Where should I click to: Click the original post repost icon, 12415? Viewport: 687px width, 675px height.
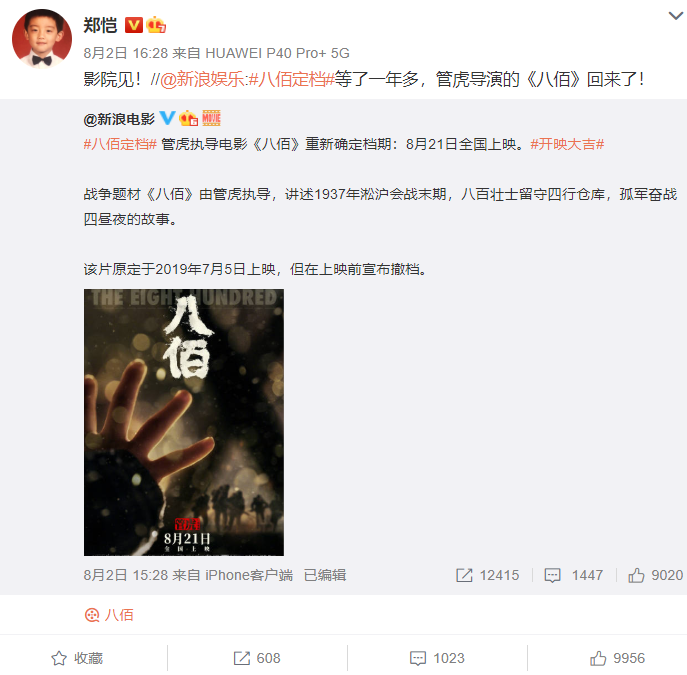click(487, 575)
